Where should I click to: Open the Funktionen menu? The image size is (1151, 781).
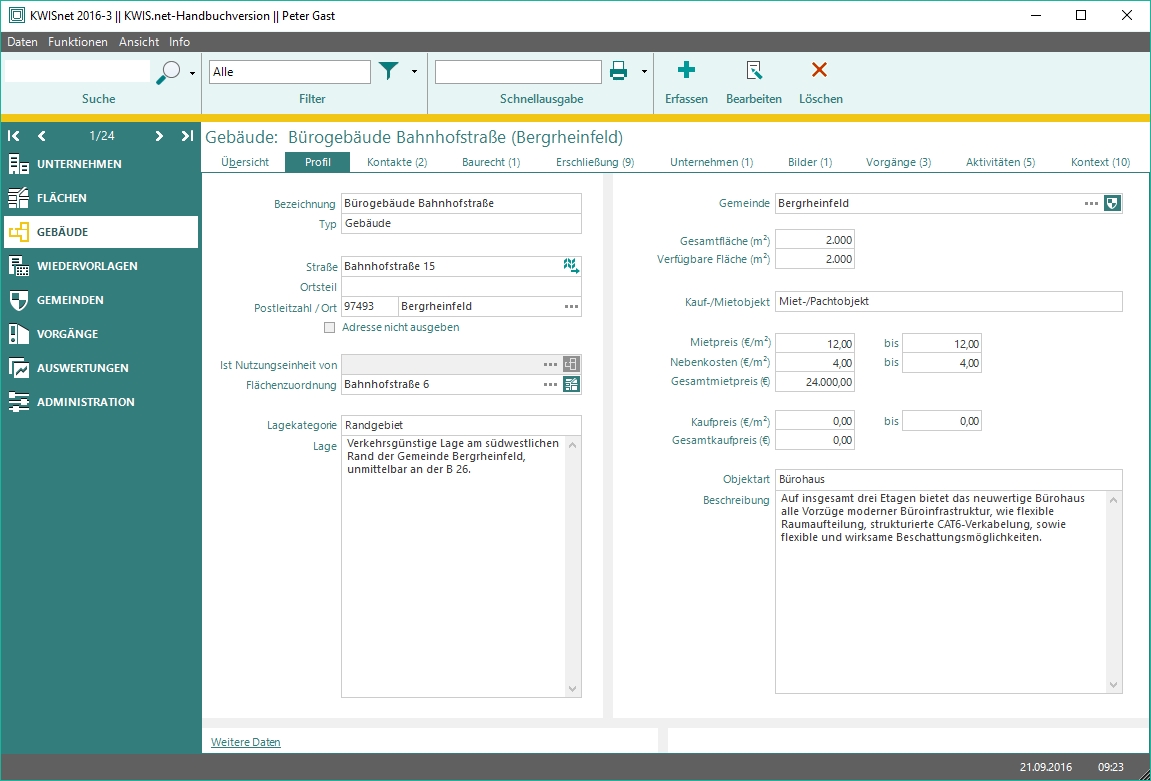point(78,42)
